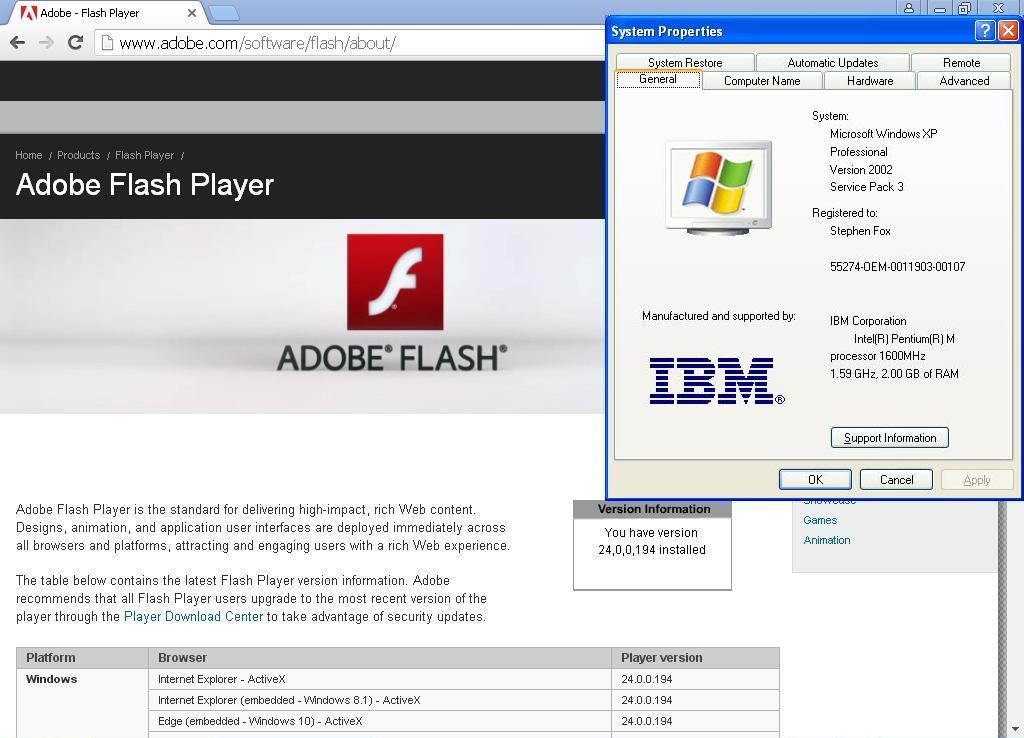Click the red Adobe Flash logo

point(395,282)
